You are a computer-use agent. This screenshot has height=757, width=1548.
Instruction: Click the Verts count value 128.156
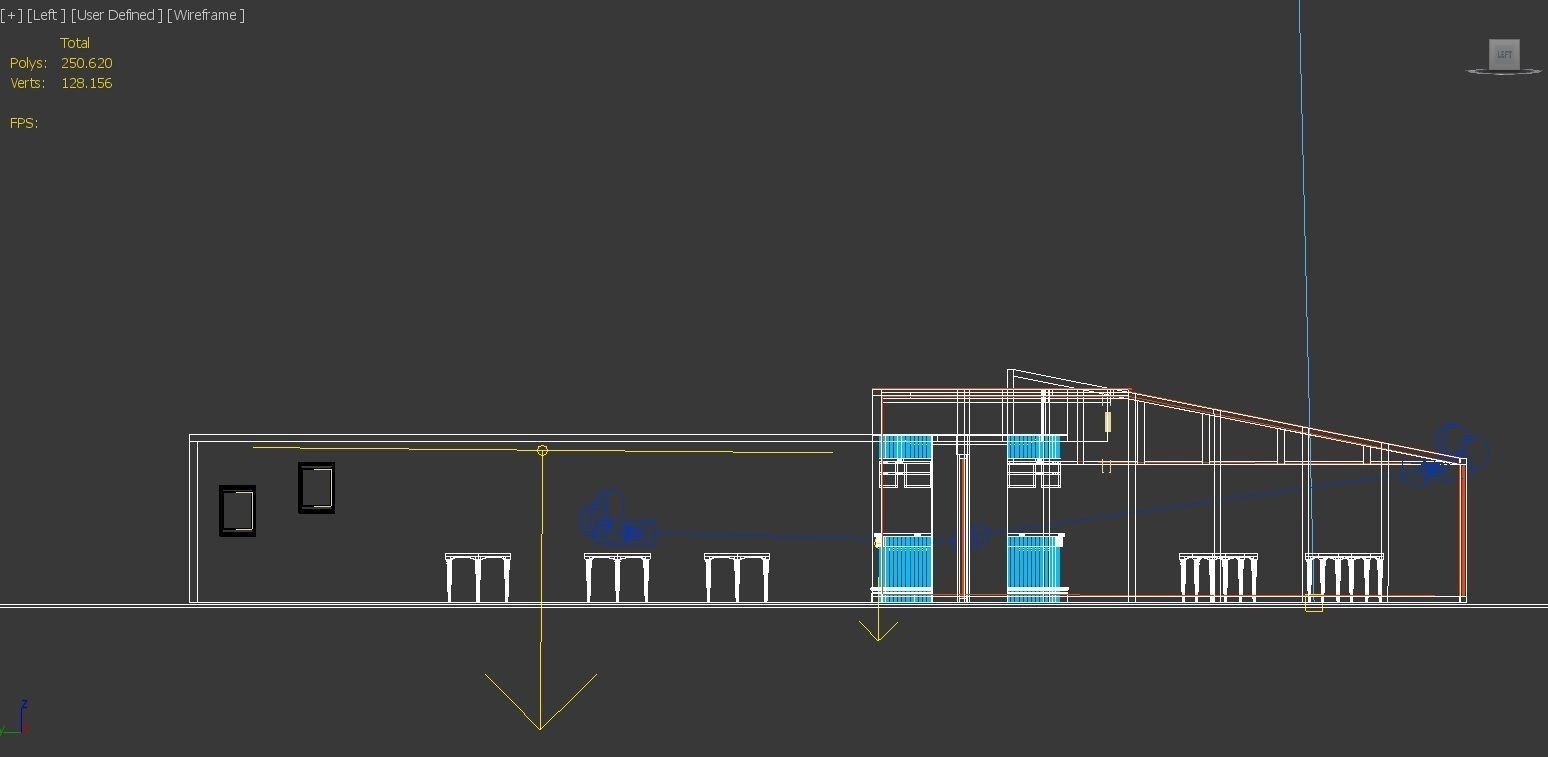tap(86, 83)
